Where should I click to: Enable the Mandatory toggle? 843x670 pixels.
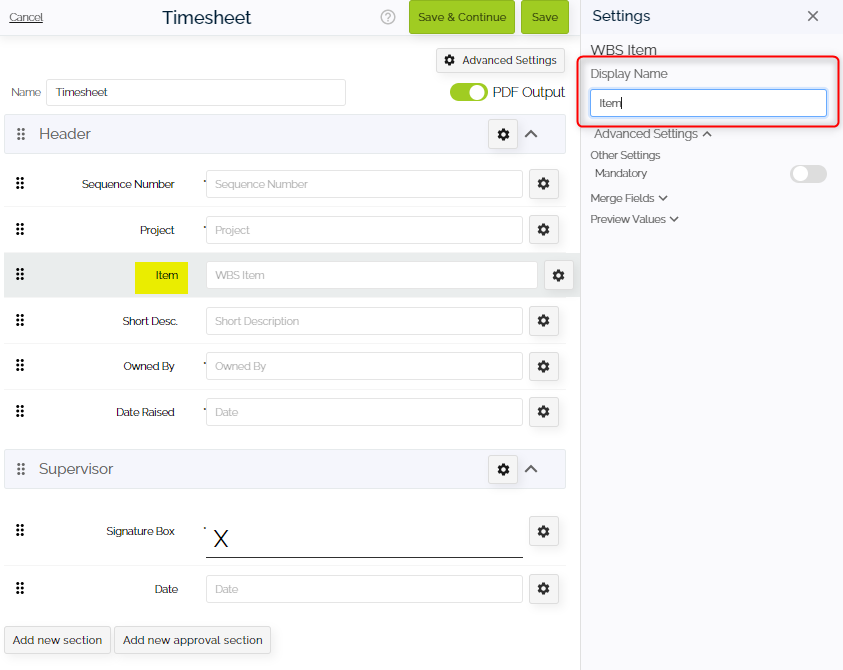pyautogui.click(x=808, y=174)
